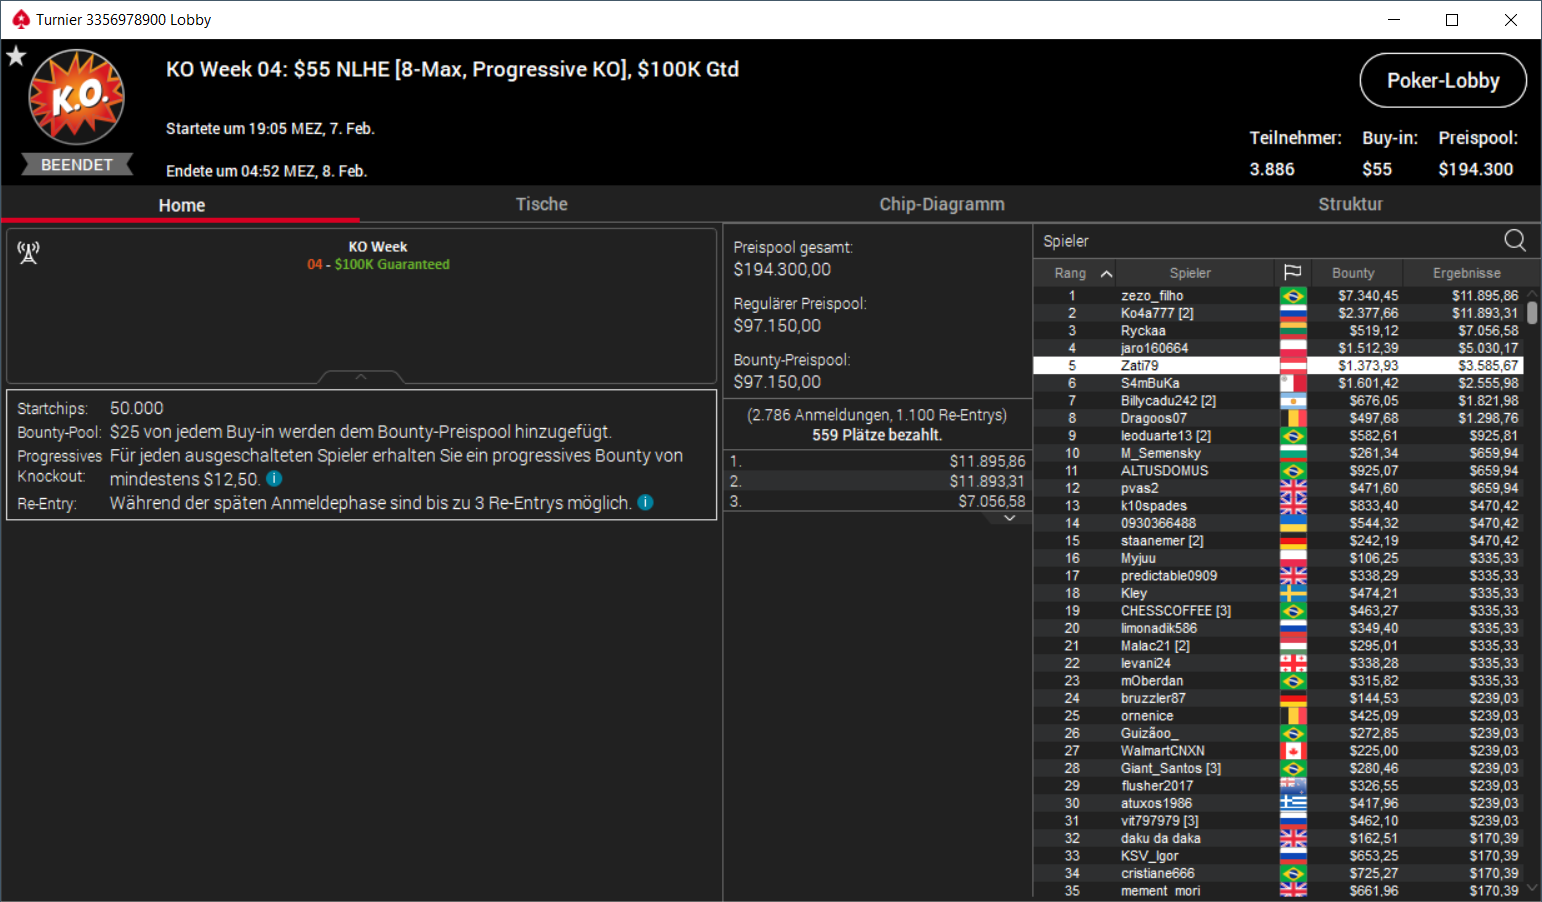
Task: Collapse the KO Week banner panel
Action: point(361,377)
